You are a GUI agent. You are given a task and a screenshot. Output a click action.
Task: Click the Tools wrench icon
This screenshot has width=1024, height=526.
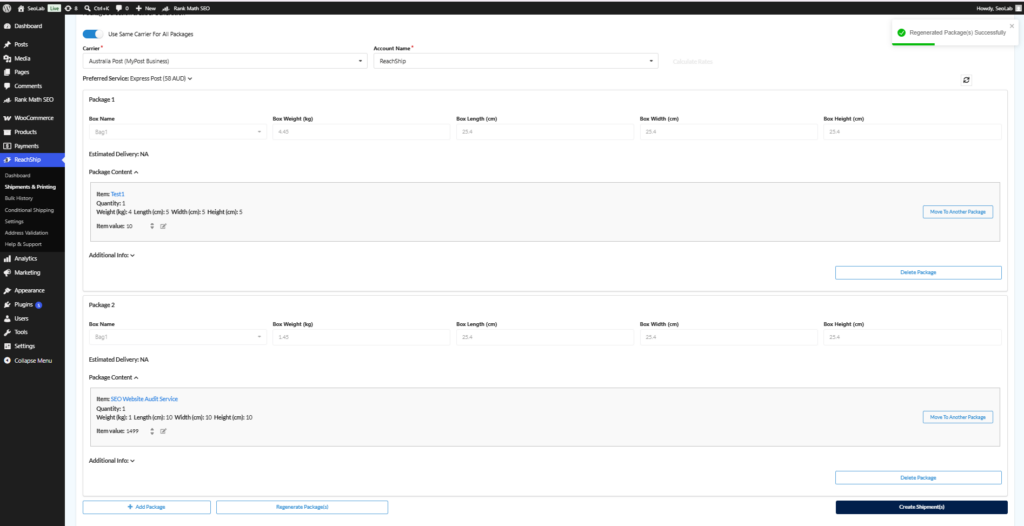coord(7,332)
